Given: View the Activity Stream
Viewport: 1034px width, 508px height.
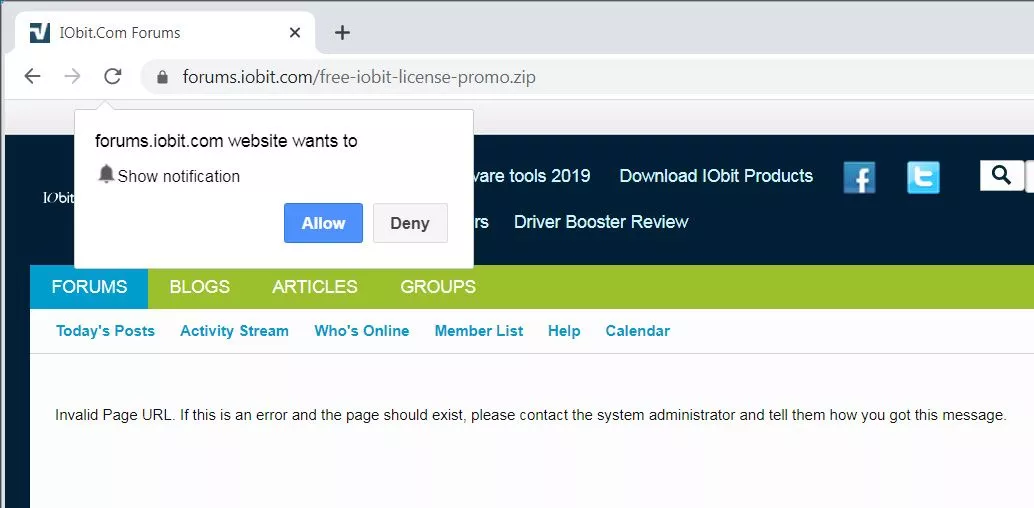Looking at the screenshot, I should pyautogui.click(x=234, y=331).
